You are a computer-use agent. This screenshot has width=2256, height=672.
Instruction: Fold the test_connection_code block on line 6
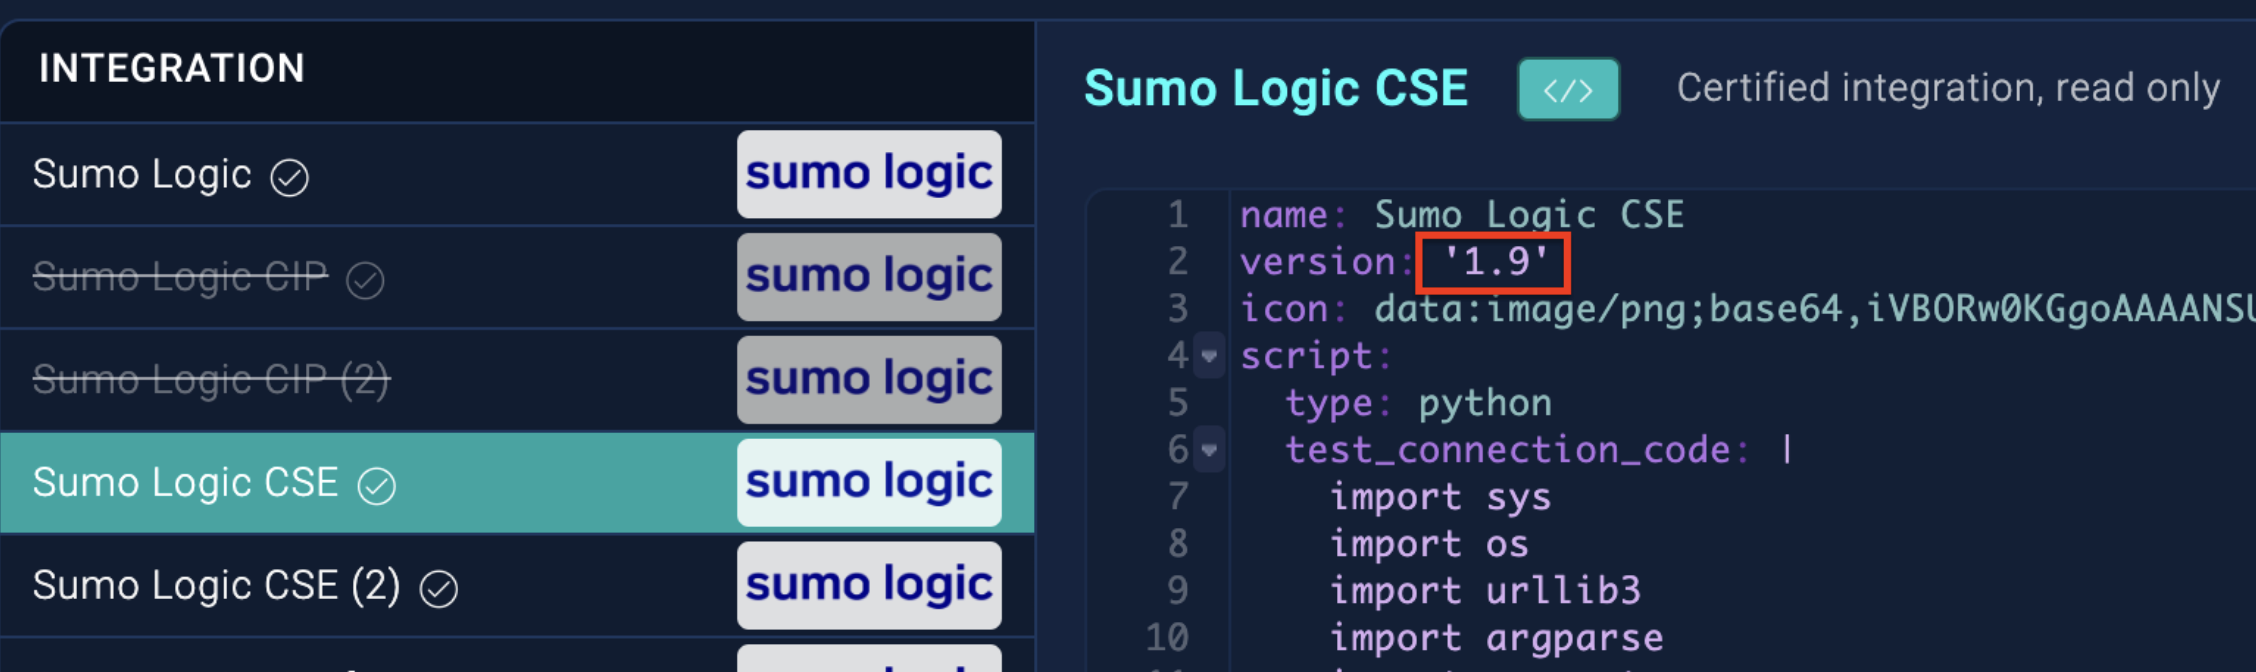1209,450
